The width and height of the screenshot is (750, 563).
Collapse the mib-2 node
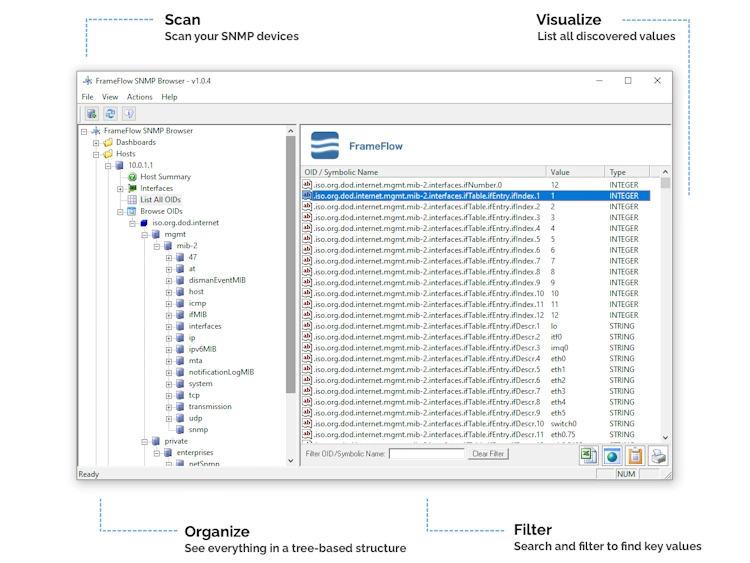[x=156, y=246]
